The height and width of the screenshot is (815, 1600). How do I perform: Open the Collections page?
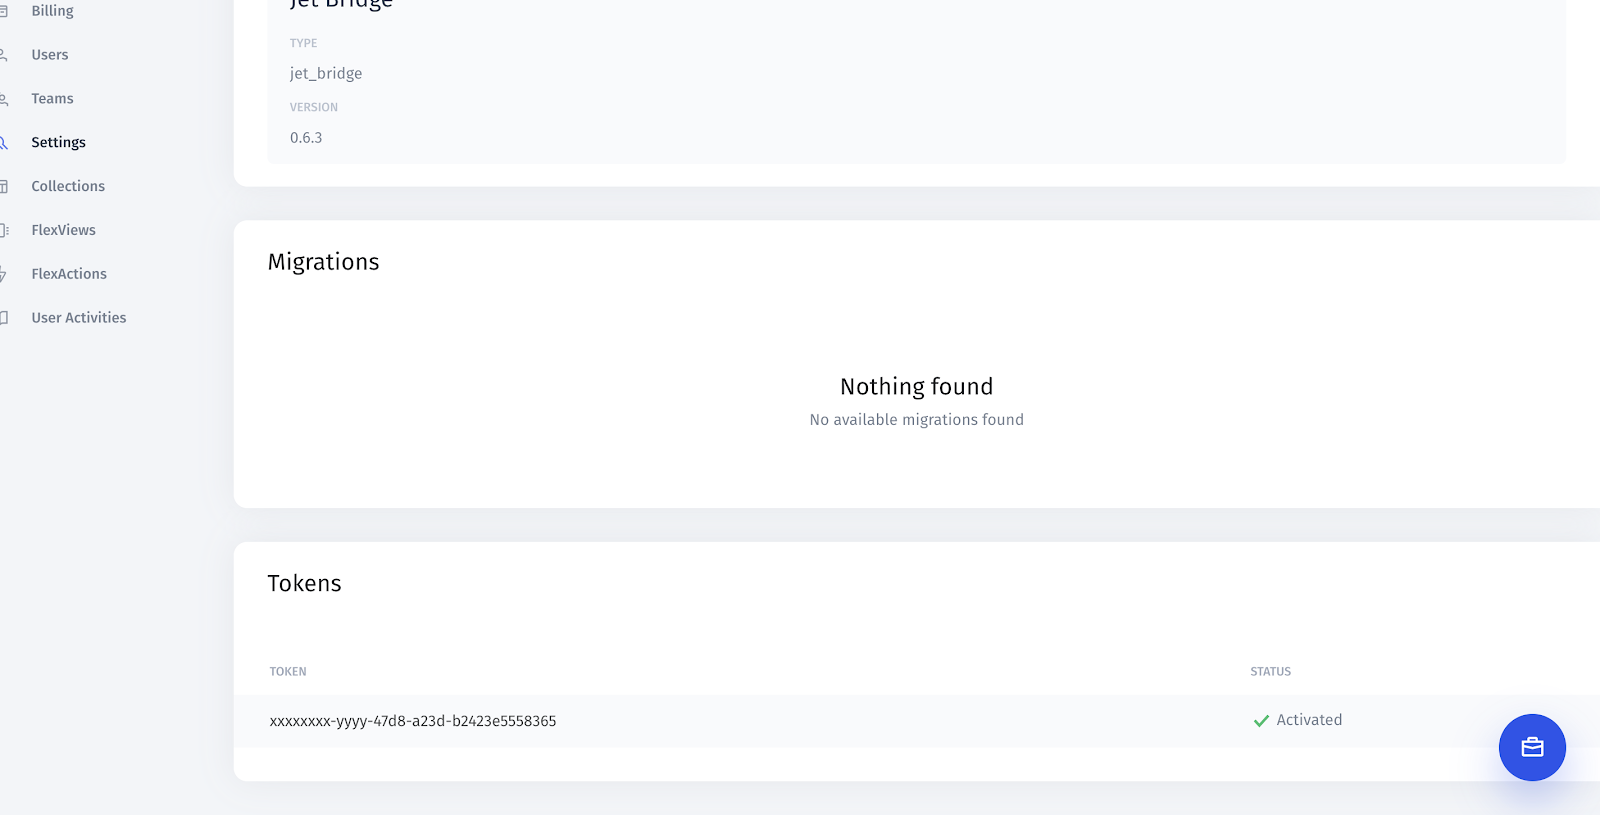68,187
